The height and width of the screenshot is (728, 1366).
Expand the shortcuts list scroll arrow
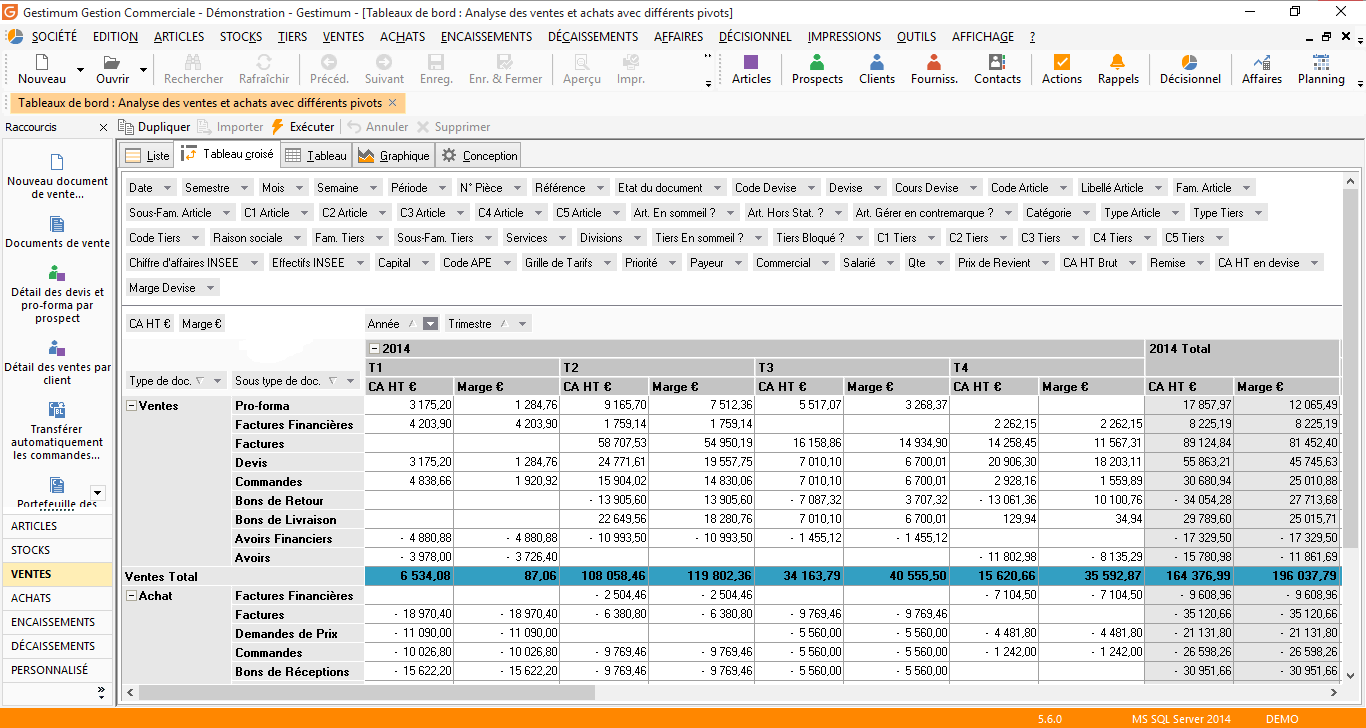97,492
